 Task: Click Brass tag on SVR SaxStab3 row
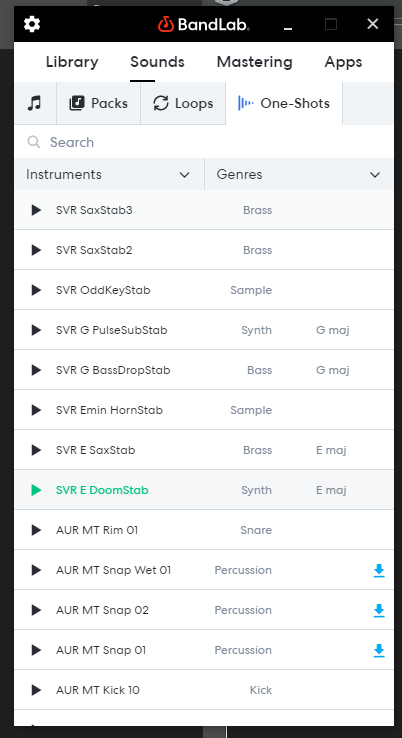coord(257,210)
